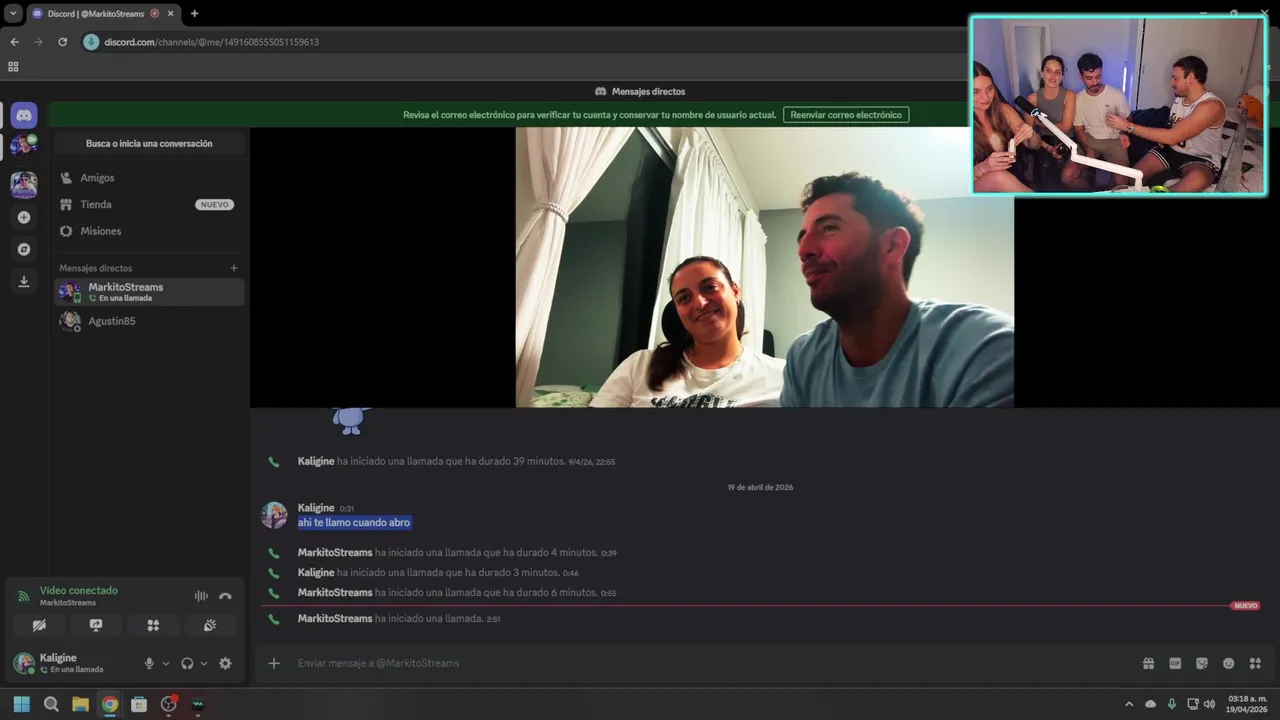1280x720 pixels.
Task: Open the soundboard icon
Action: click(210, 625)
